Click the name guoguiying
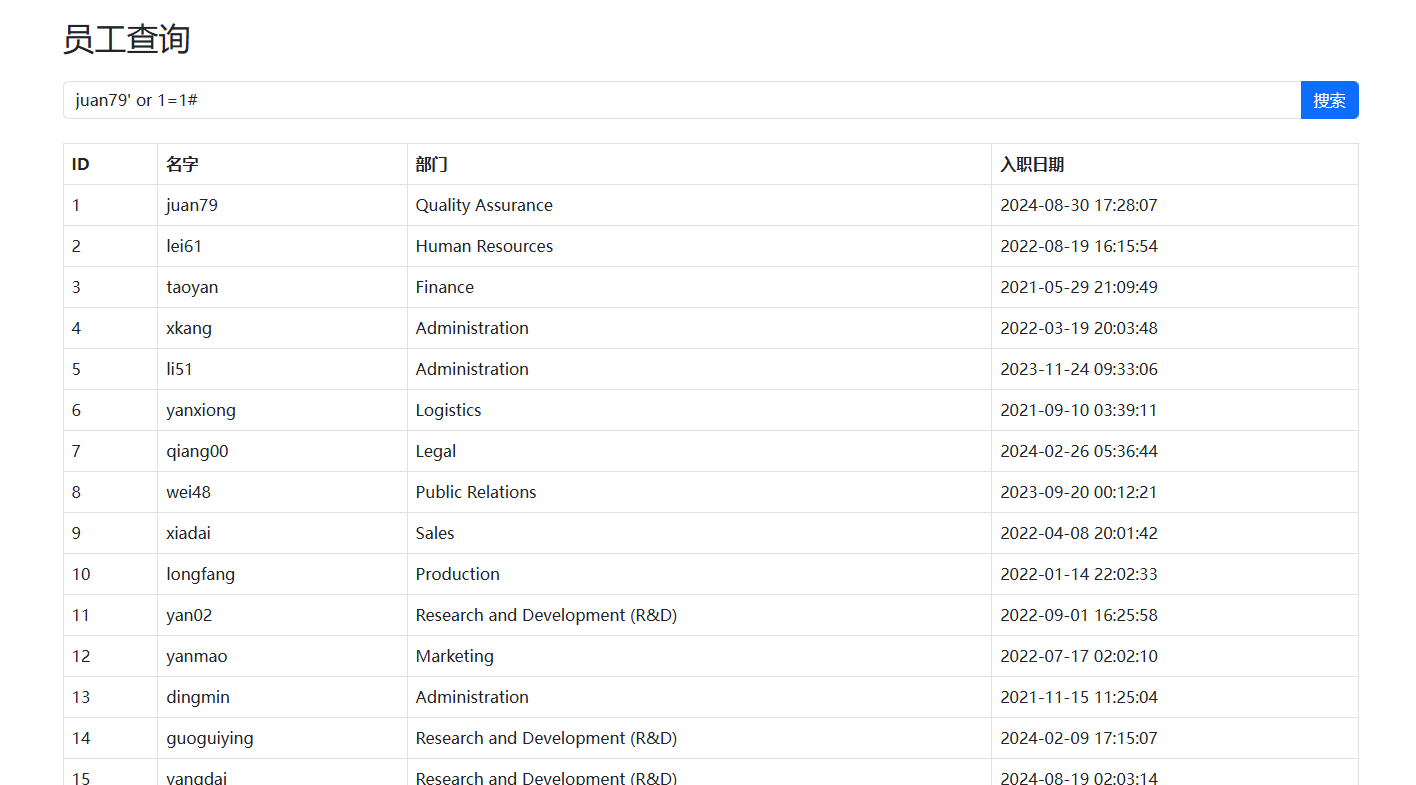Viewport: 1416px width, 785px height. [x=210, y=738]
